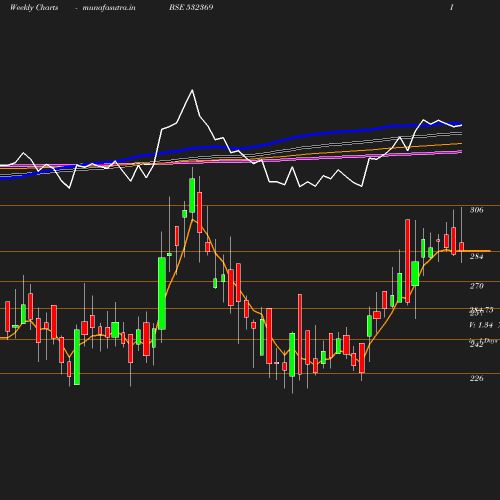Click the 284 price level label

pos(476,256)
